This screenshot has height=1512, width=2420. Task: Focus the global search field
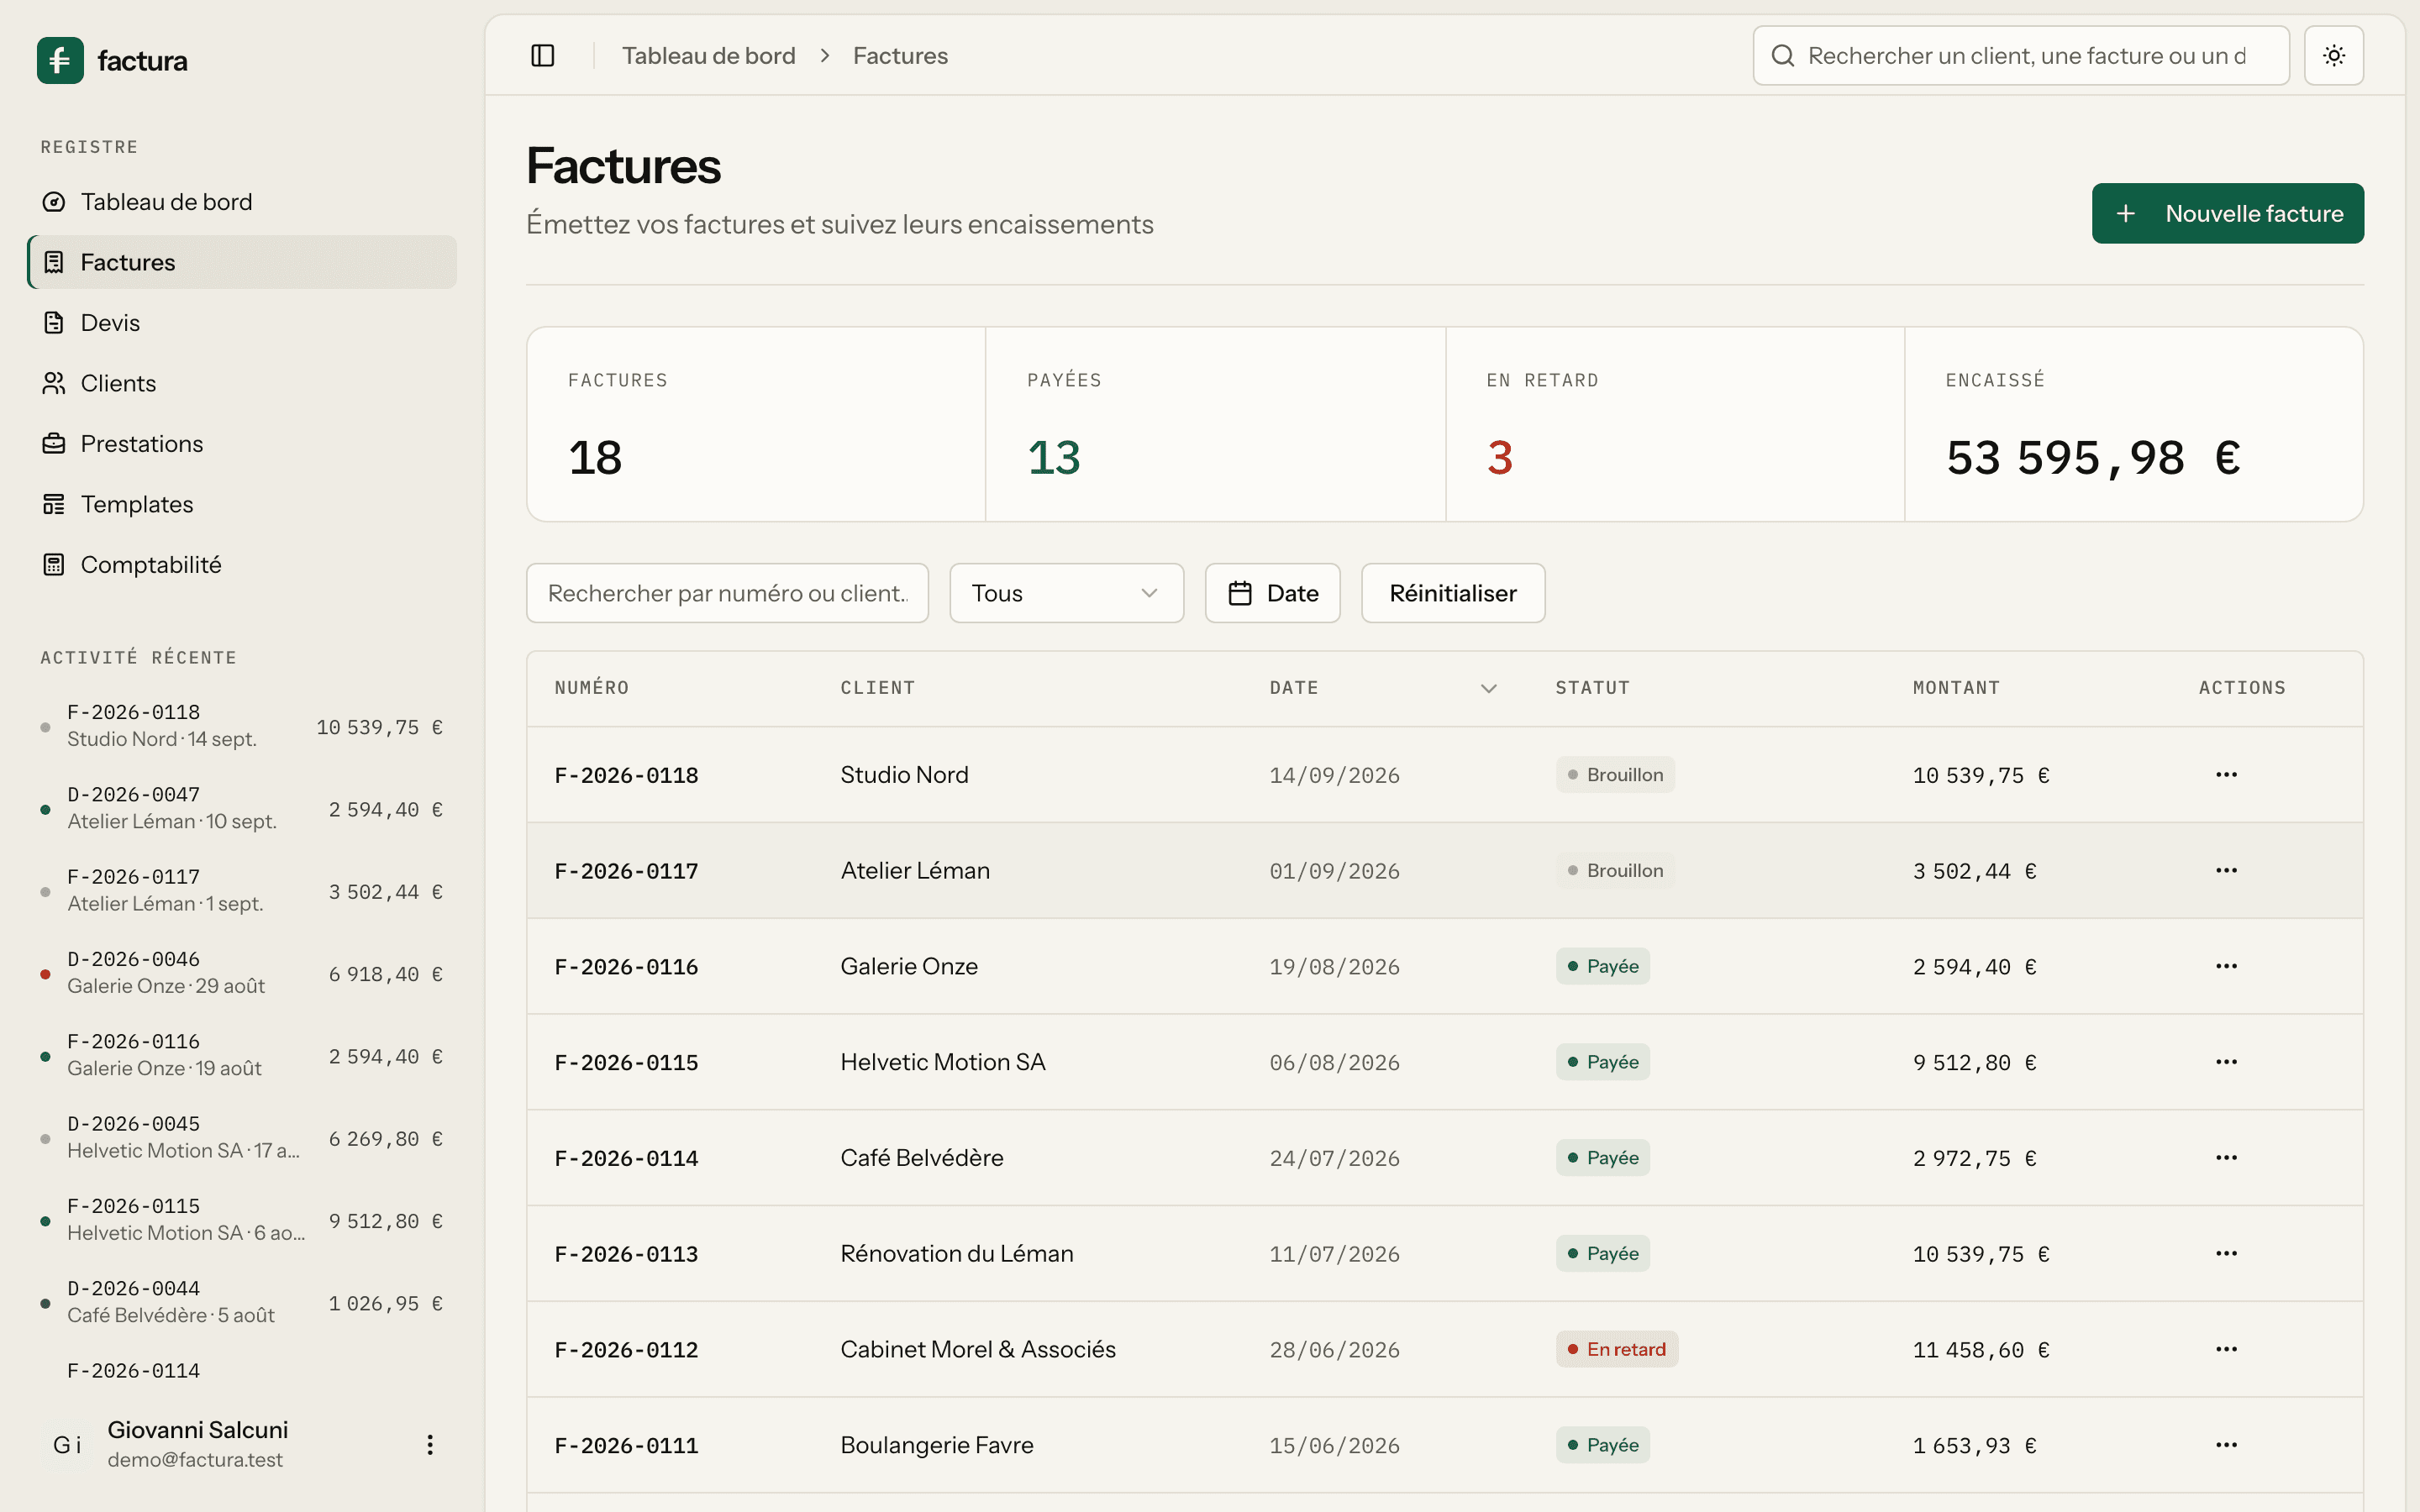pos(2021,56)
